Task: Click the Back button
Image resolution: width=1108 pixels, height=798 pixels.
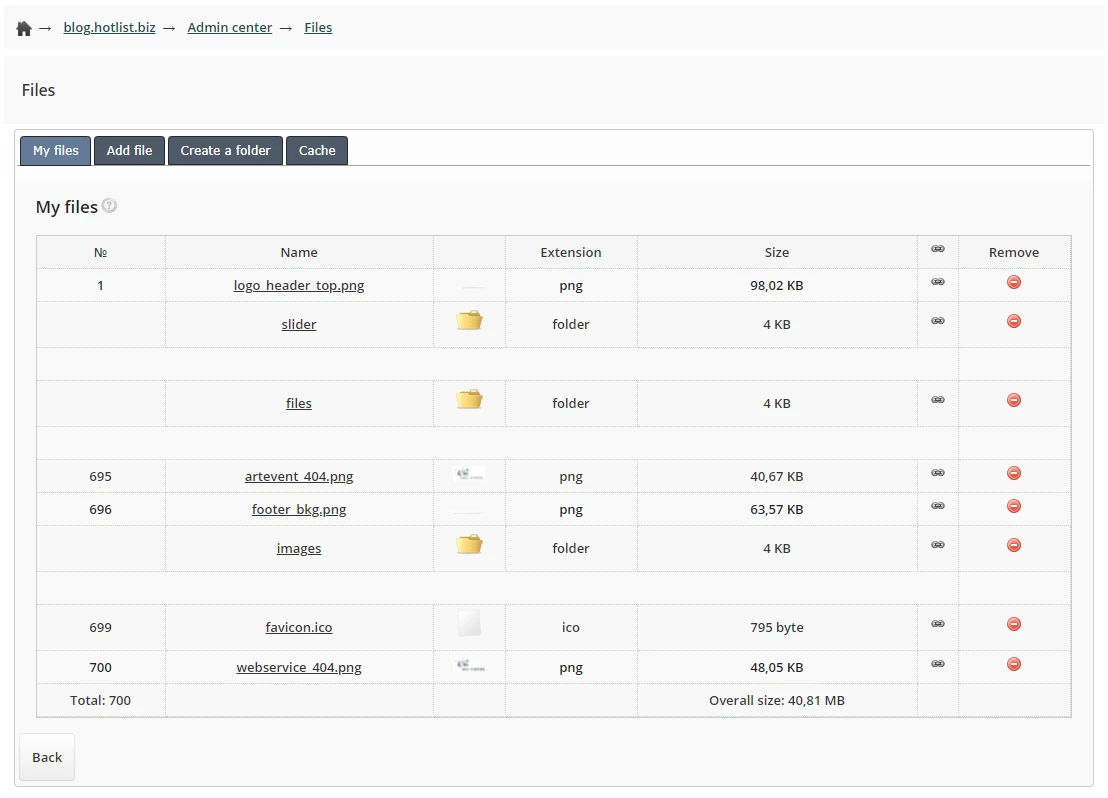Action: pos(47,757)
